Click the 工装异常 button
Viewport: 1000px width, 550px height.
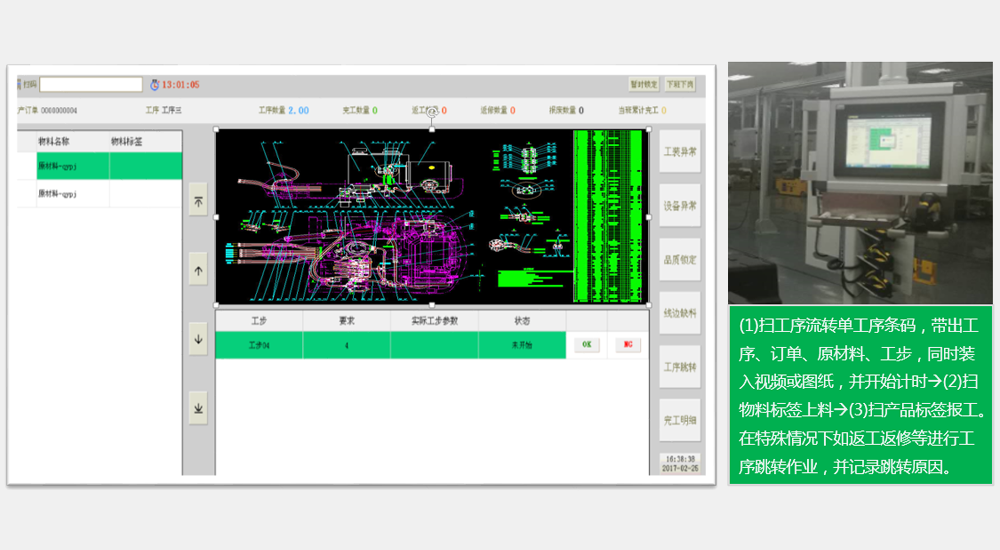[680, 151]
